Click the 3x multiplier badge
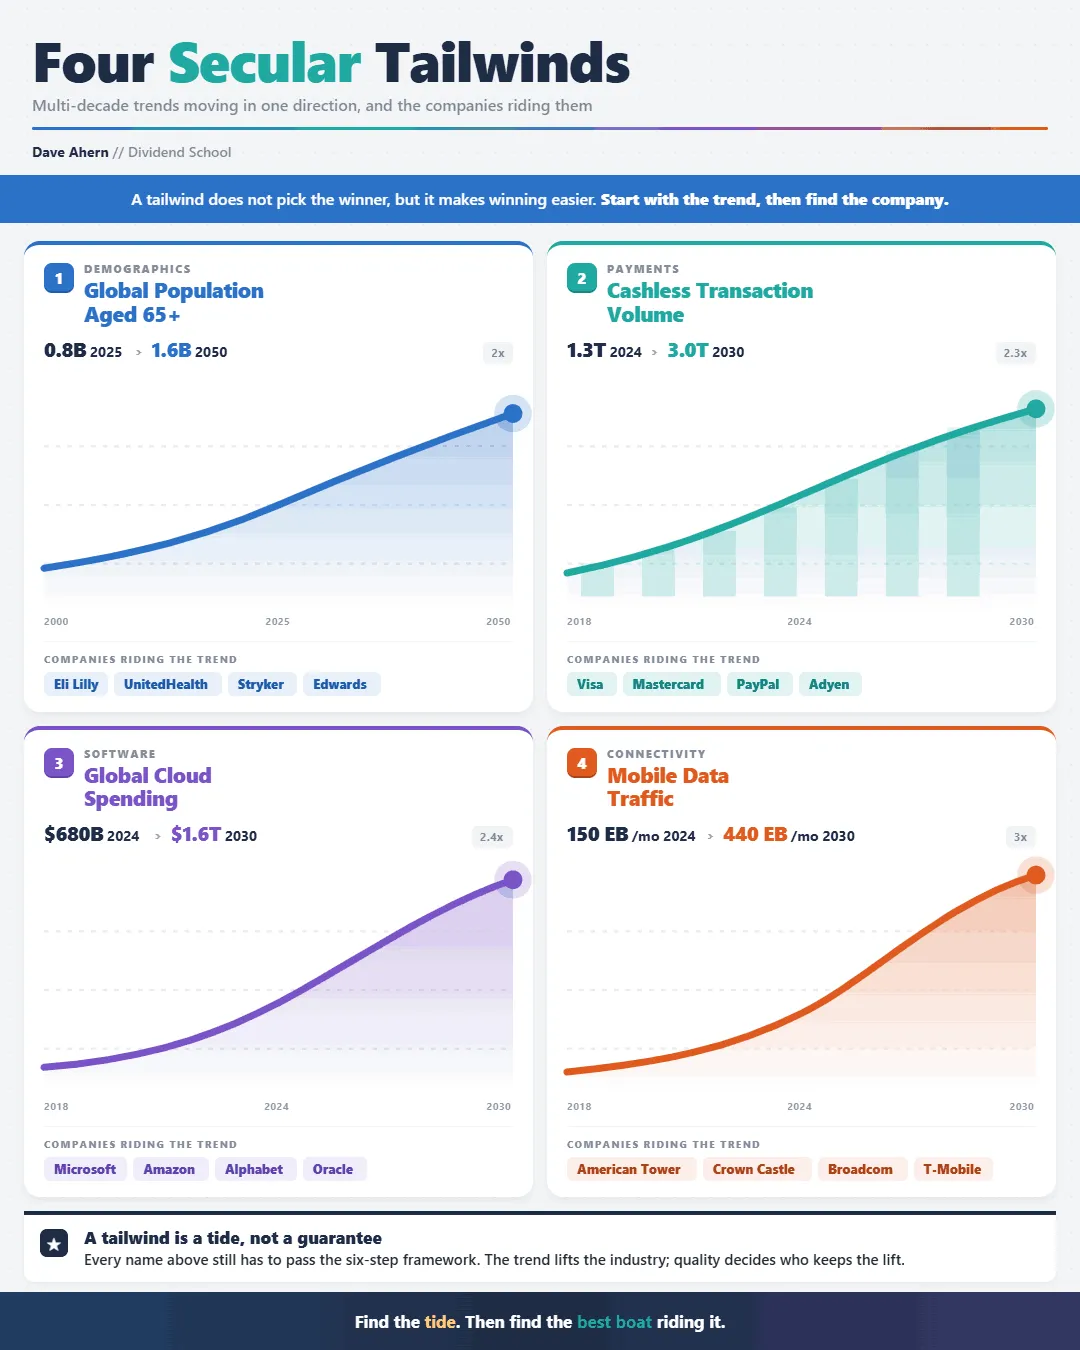1080x1350 pixels. click(x=1020, y=837)
